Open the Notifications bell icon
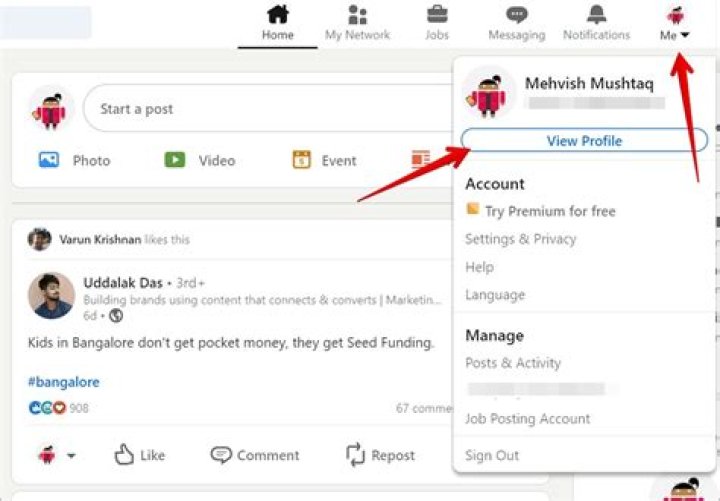The width and height of the screenshot is (720, 501). click(x=596, y=15)
